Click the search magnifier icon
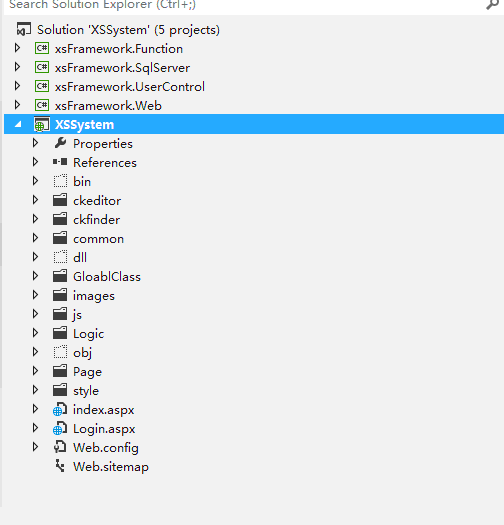 (493, 5)
